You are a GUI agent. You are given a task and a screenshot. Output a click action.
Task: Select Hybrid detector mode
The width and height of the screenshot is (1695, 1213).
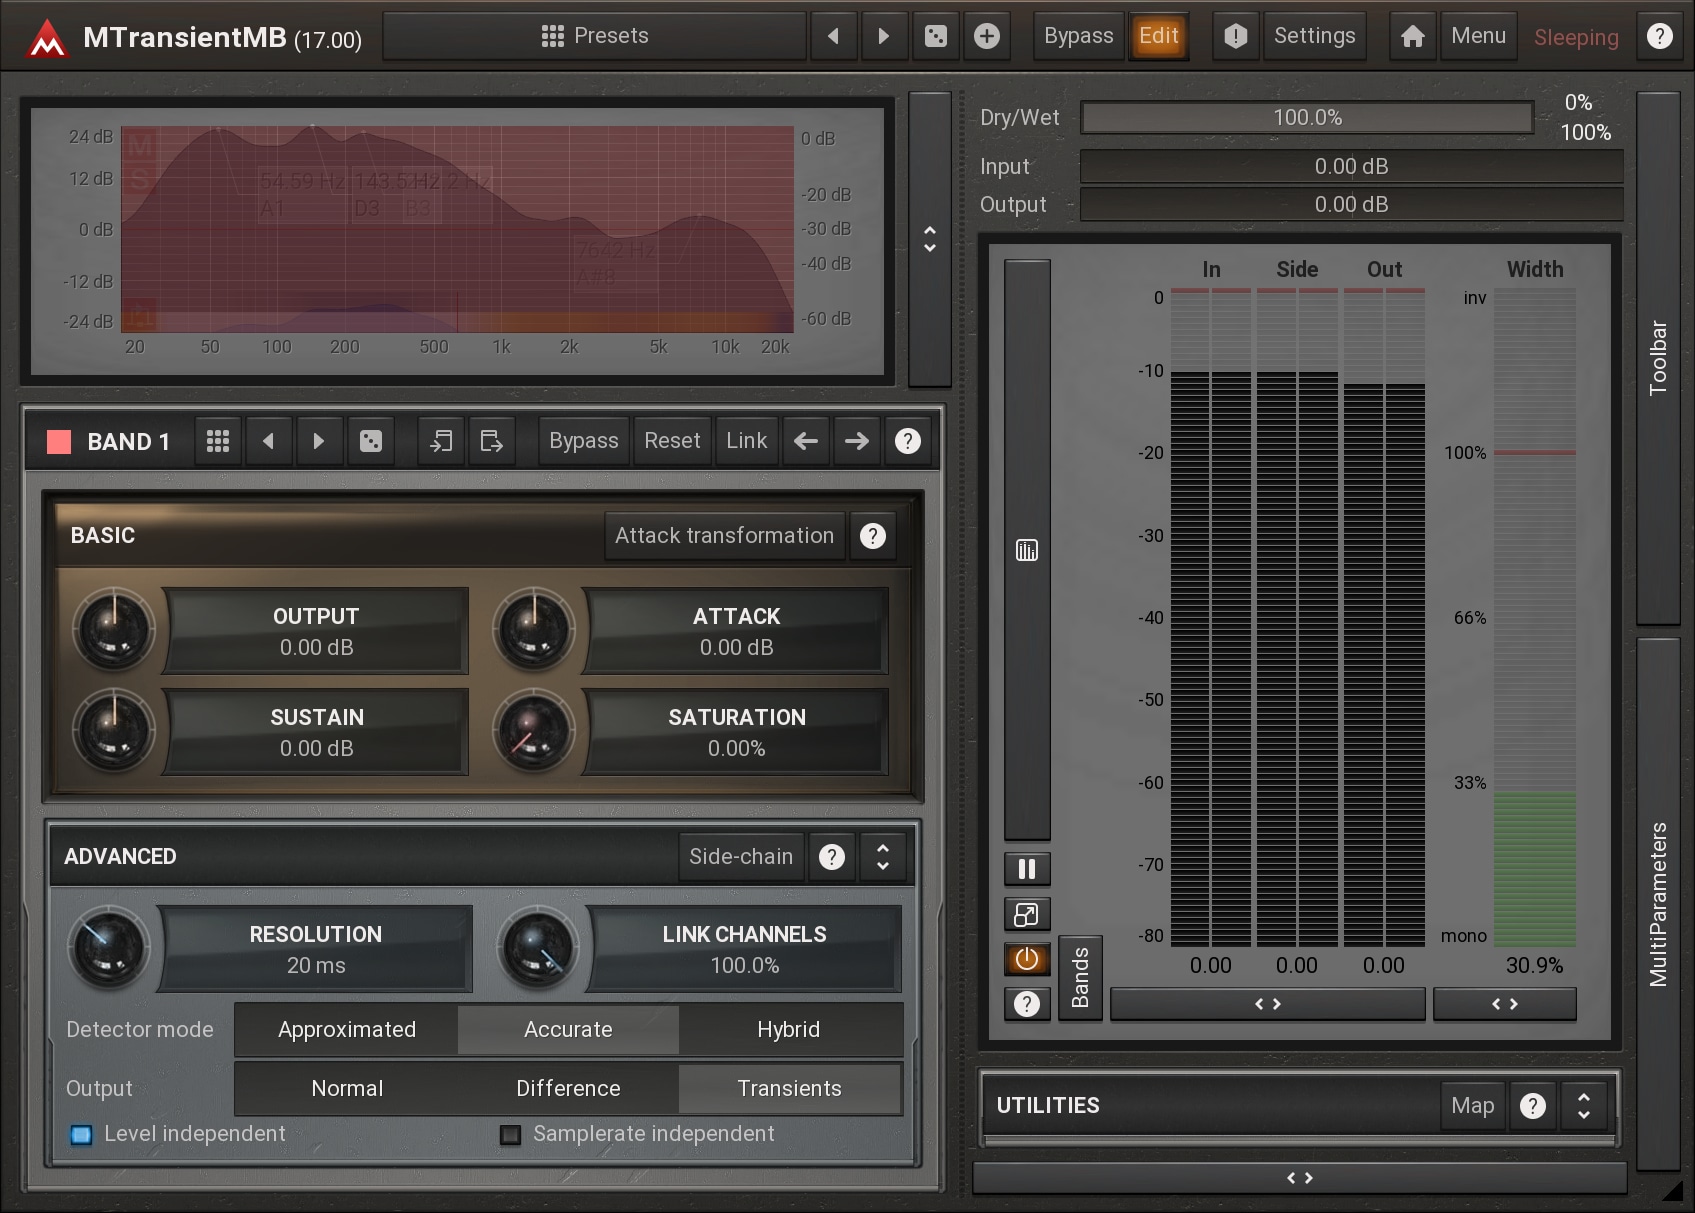point(788,1029)
